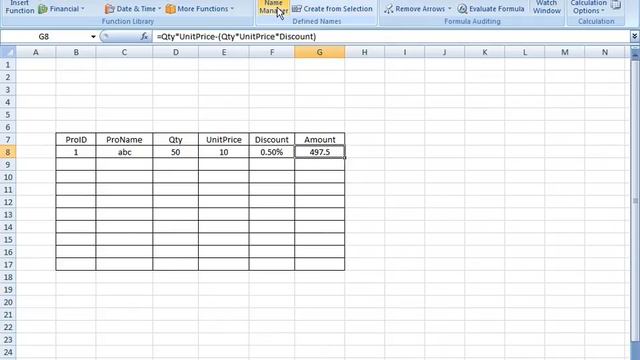Select row 7 header

tap(8, 140)
